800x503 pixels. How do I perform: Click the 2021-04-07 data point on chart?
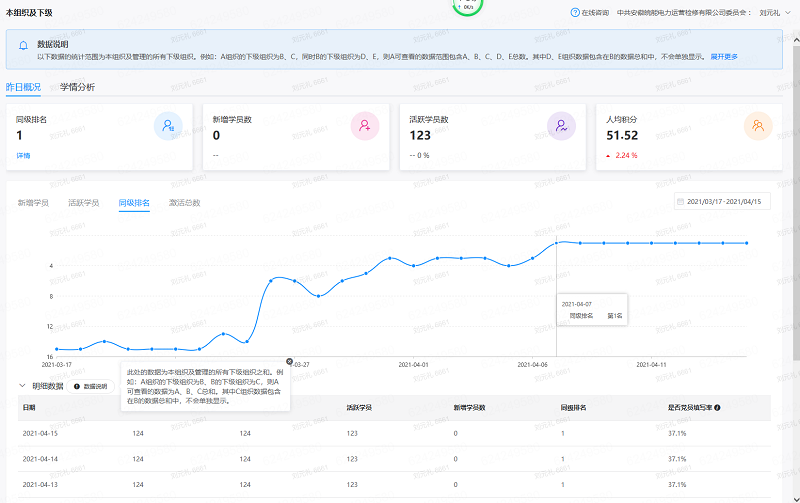(x=557, y=243)
